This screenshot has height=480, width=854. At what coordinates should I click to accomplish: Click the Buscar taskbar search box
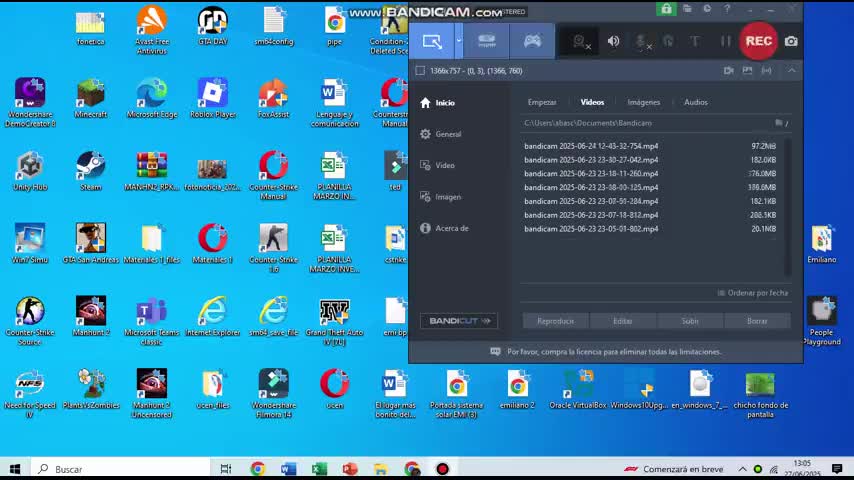click(120, 469)
